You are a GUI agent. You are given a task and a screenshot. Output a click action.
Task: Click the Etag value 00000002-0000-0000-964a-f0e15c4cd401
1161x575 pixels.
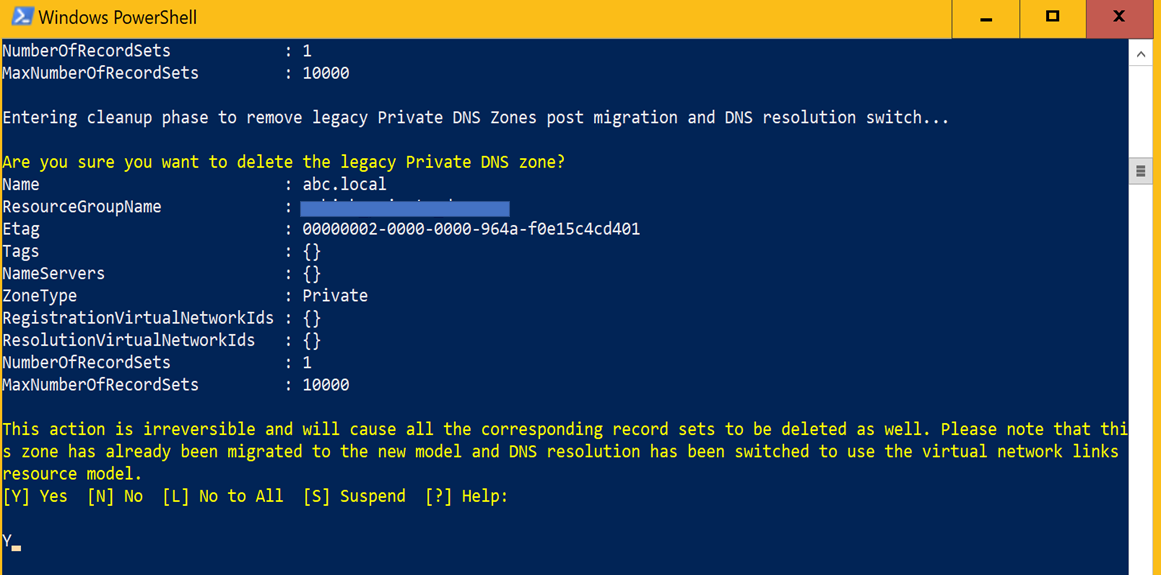(472, 229)
